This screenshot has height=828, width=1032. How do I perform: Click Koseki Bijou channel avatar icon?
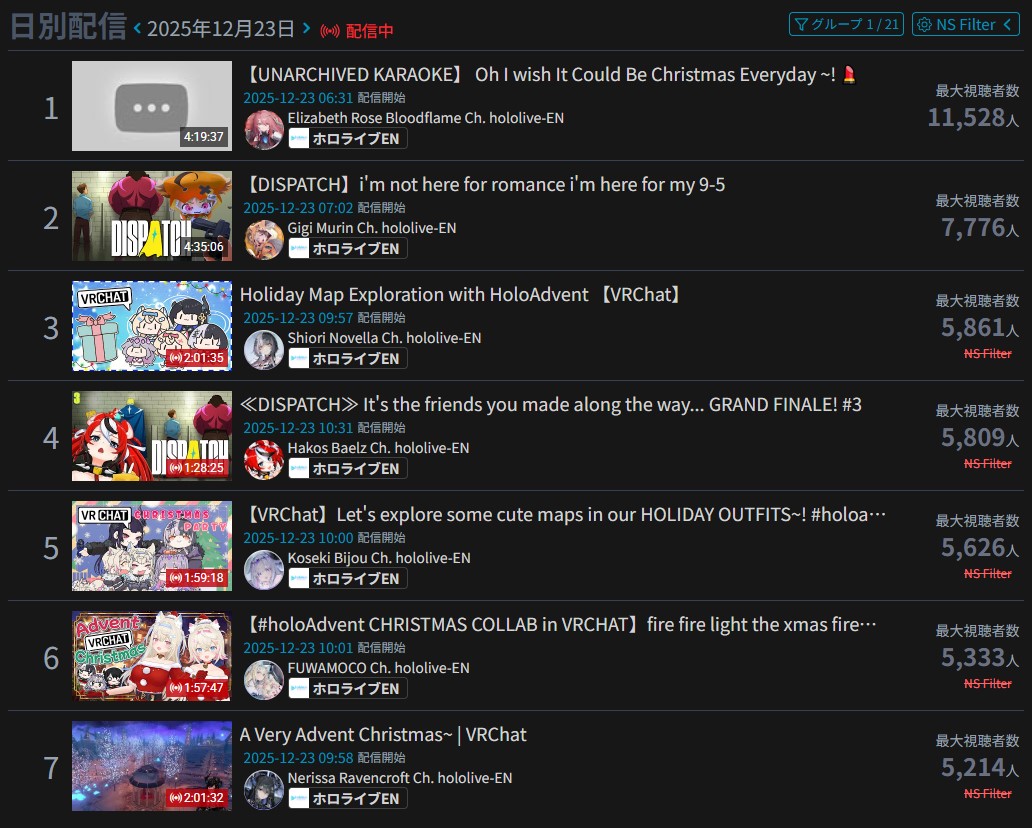click(264, 569)
